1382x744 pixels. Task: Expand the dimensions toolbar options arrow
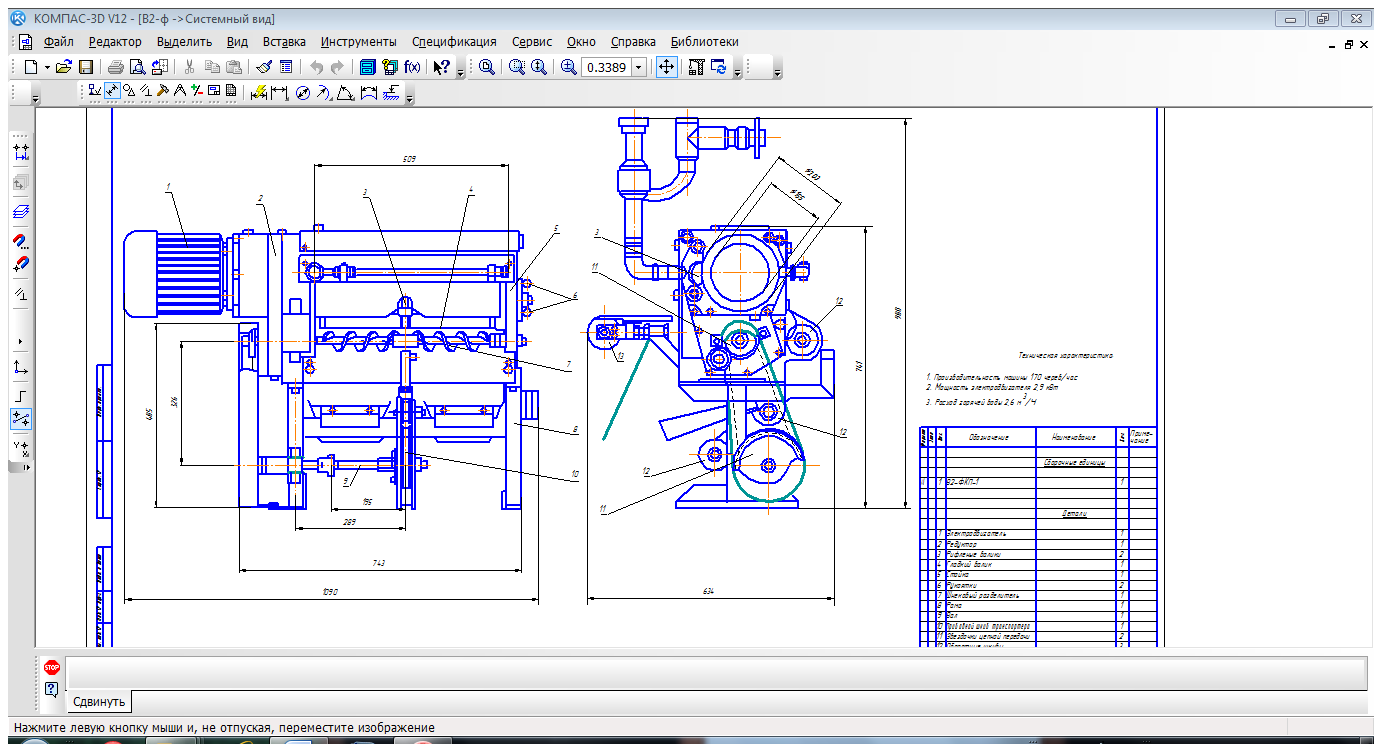coord(409,96)
